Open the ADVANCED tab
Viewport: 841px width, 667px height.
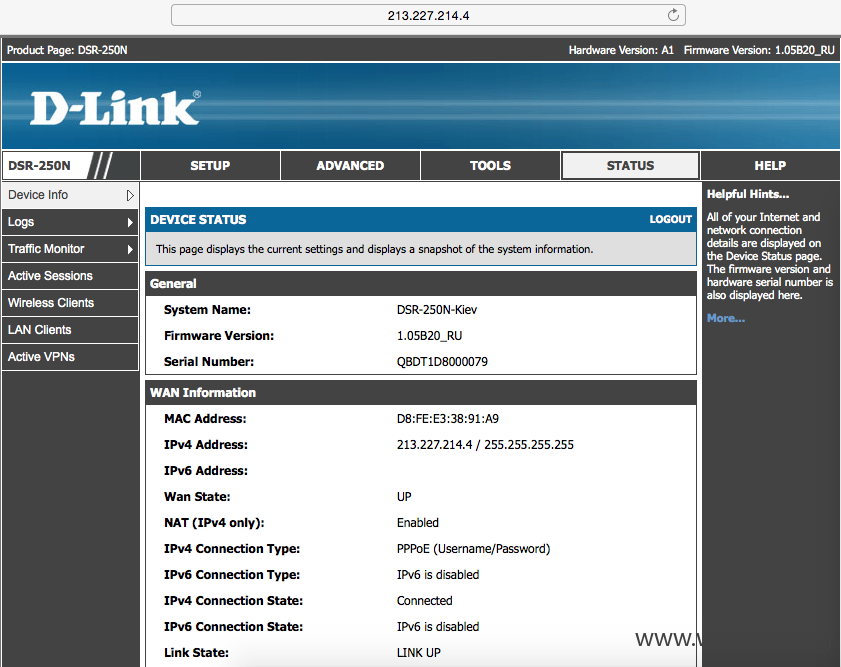click(350, 166)
